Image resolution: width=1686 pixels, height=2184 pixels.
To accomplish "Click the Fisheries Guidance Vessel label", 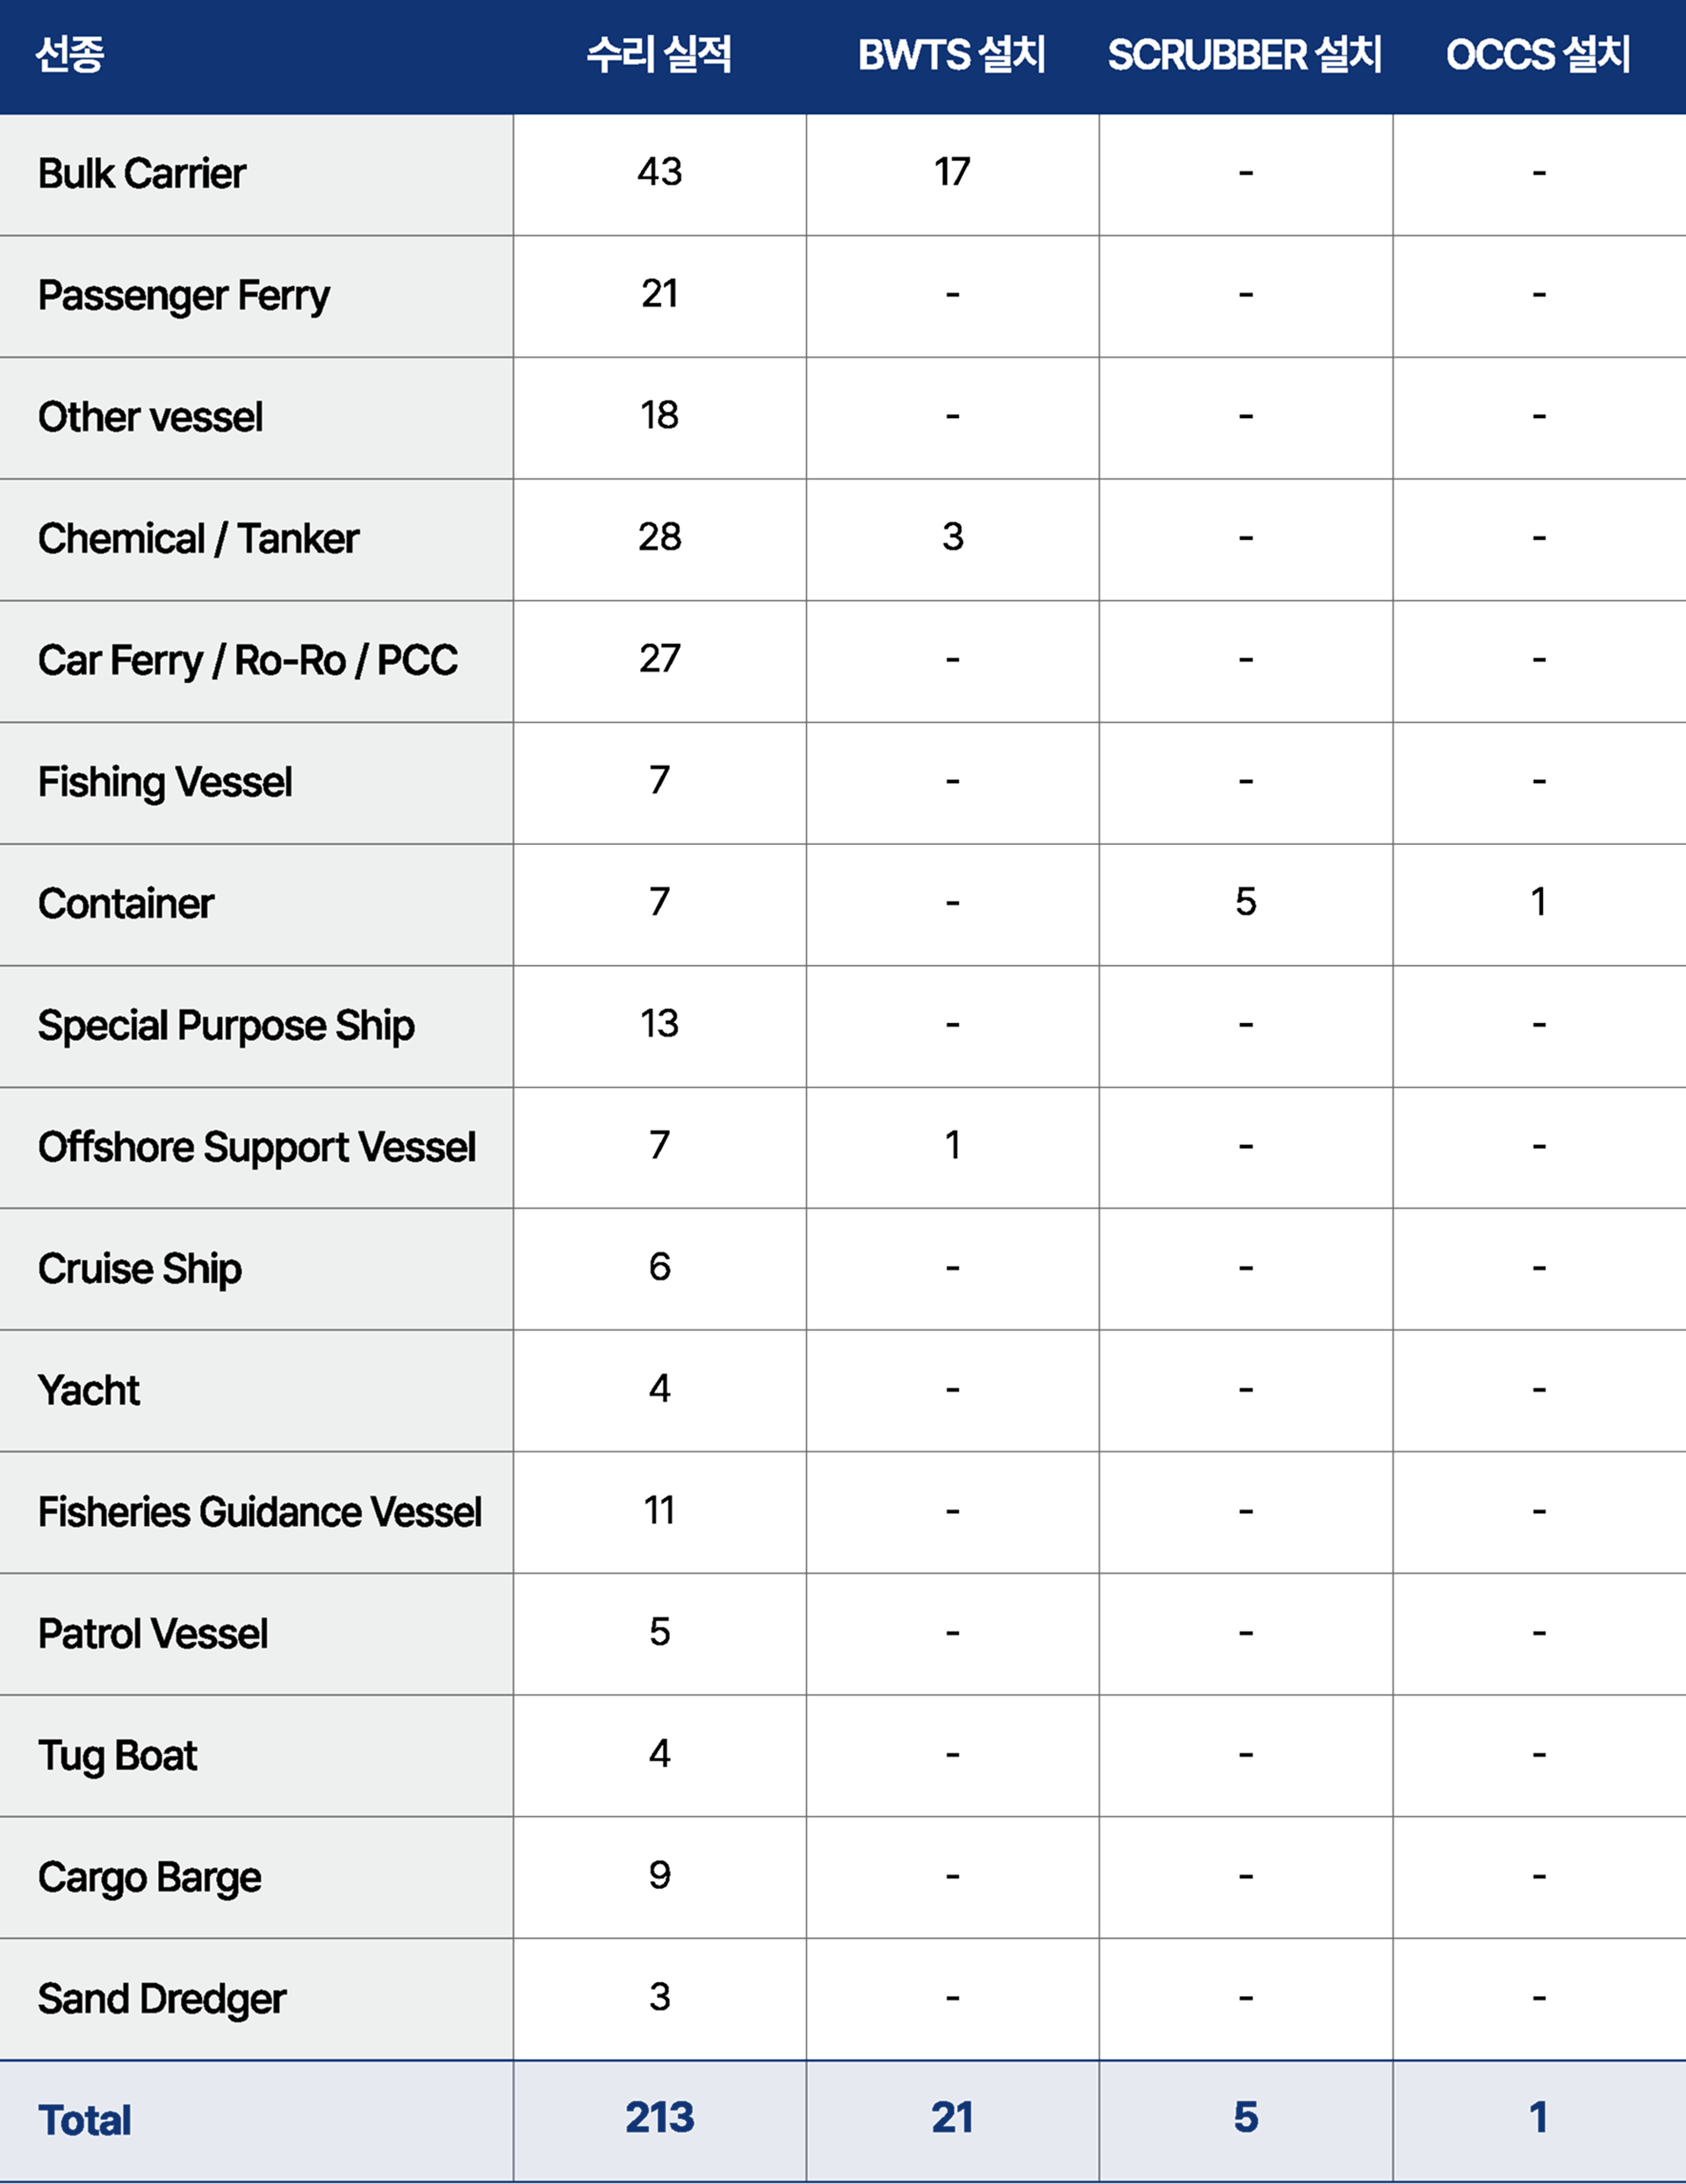I will pos(259,1512).
